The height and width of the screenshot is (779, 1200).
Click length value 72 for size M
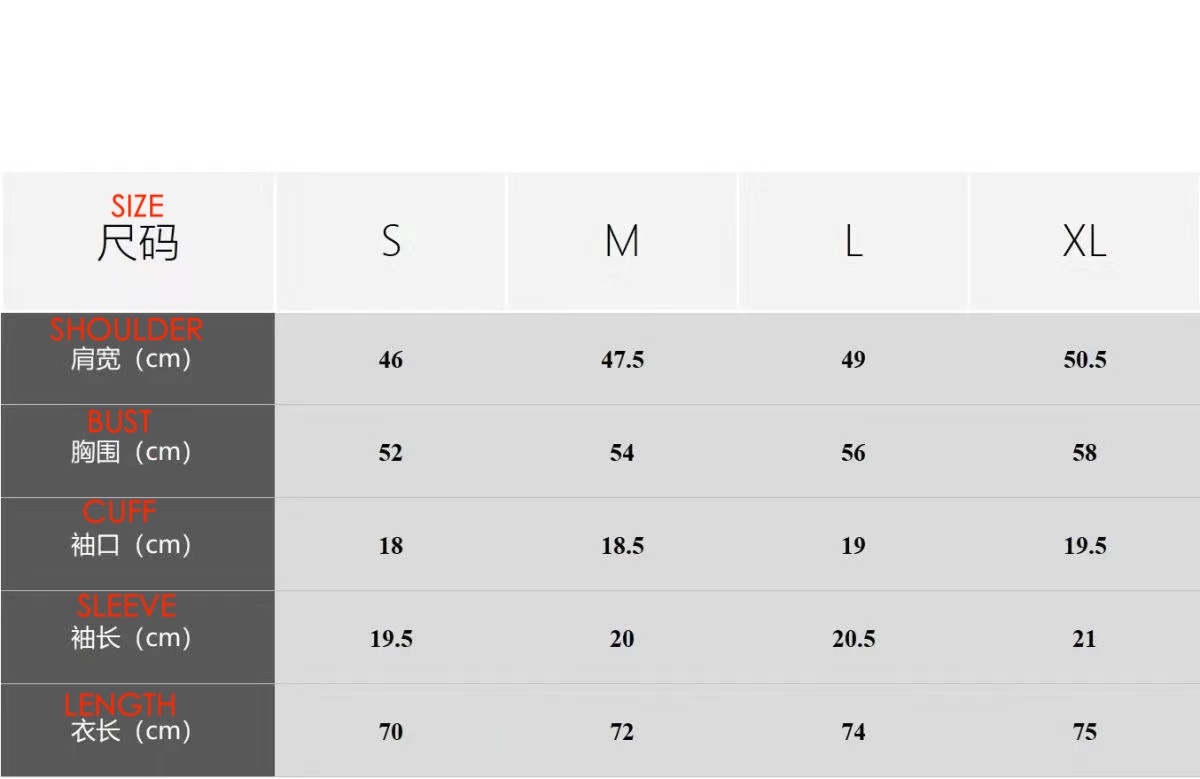coord(622,732)
